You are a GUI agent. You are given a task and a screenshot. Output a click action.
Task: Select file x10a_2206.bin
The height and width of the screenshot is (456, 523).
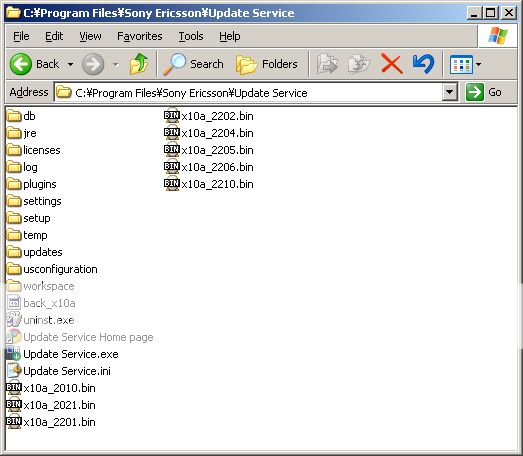(x=209, y=167)
